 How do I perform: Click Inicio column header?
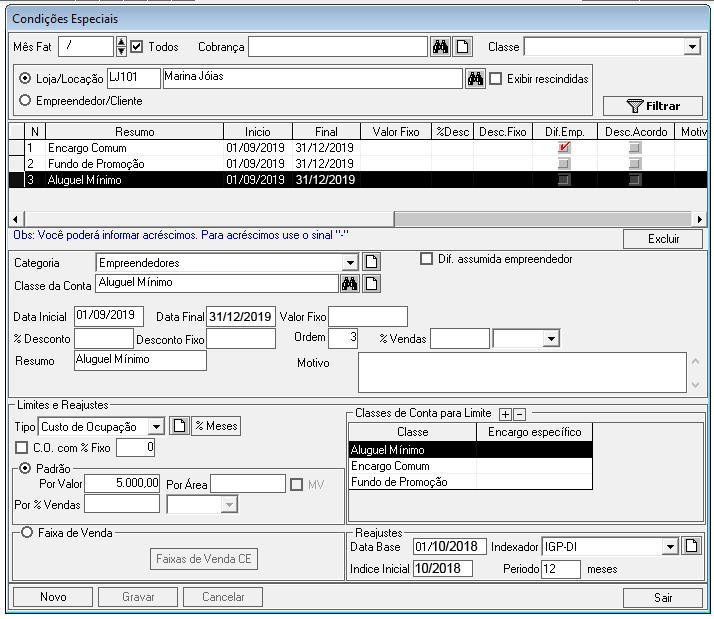[x=258, y=132]
